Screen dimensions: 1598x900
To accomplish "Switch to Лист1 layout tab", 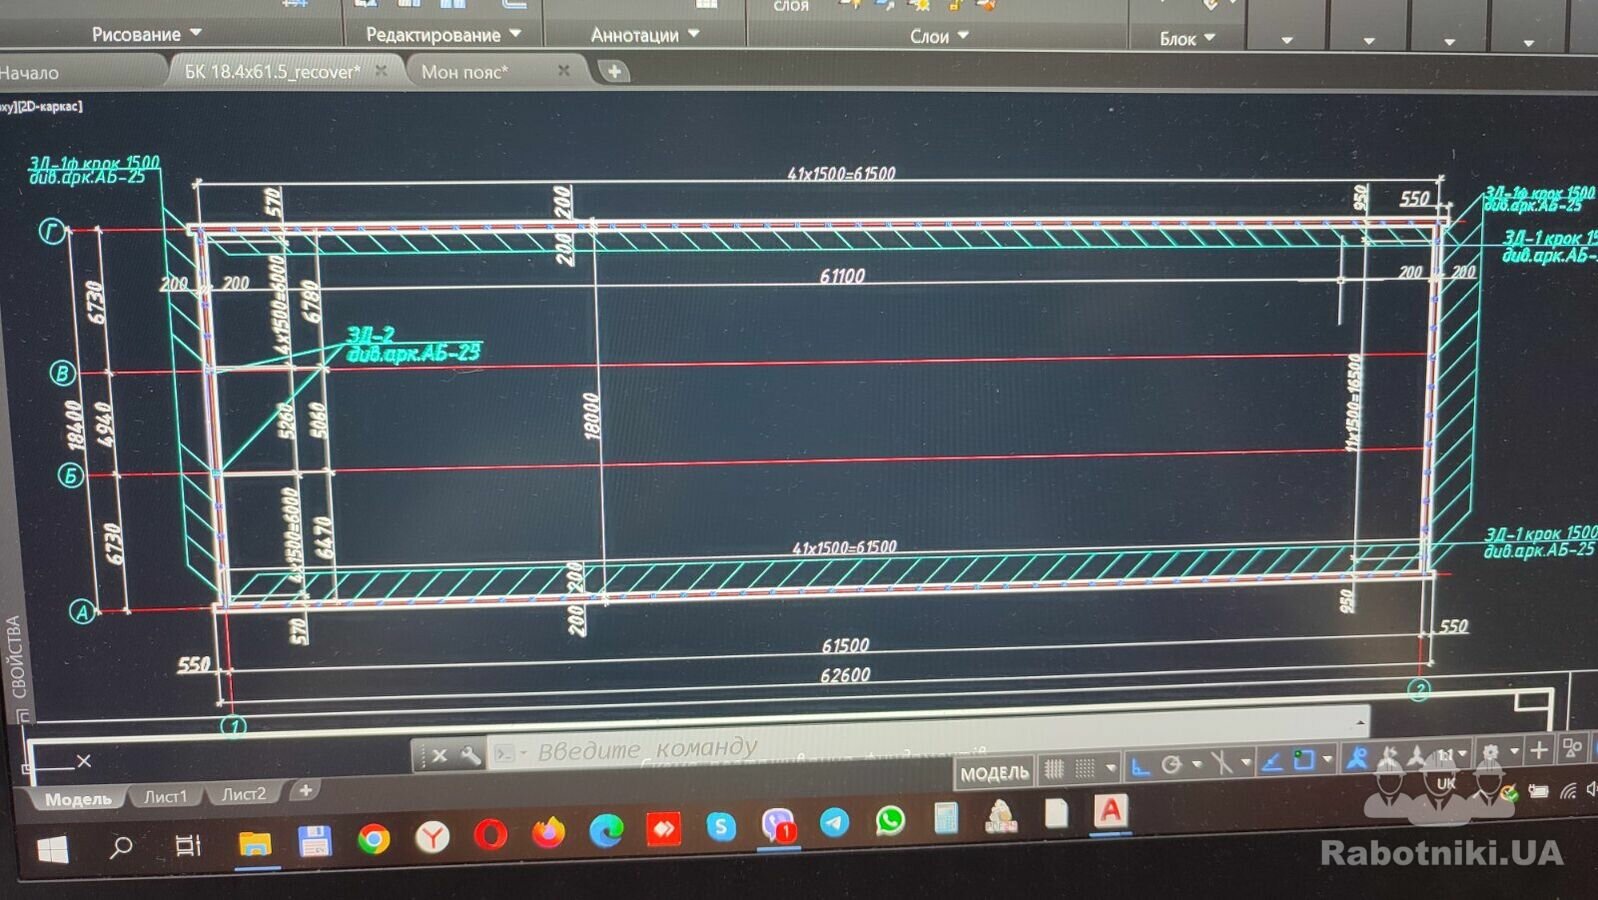I will pos(166,796).
